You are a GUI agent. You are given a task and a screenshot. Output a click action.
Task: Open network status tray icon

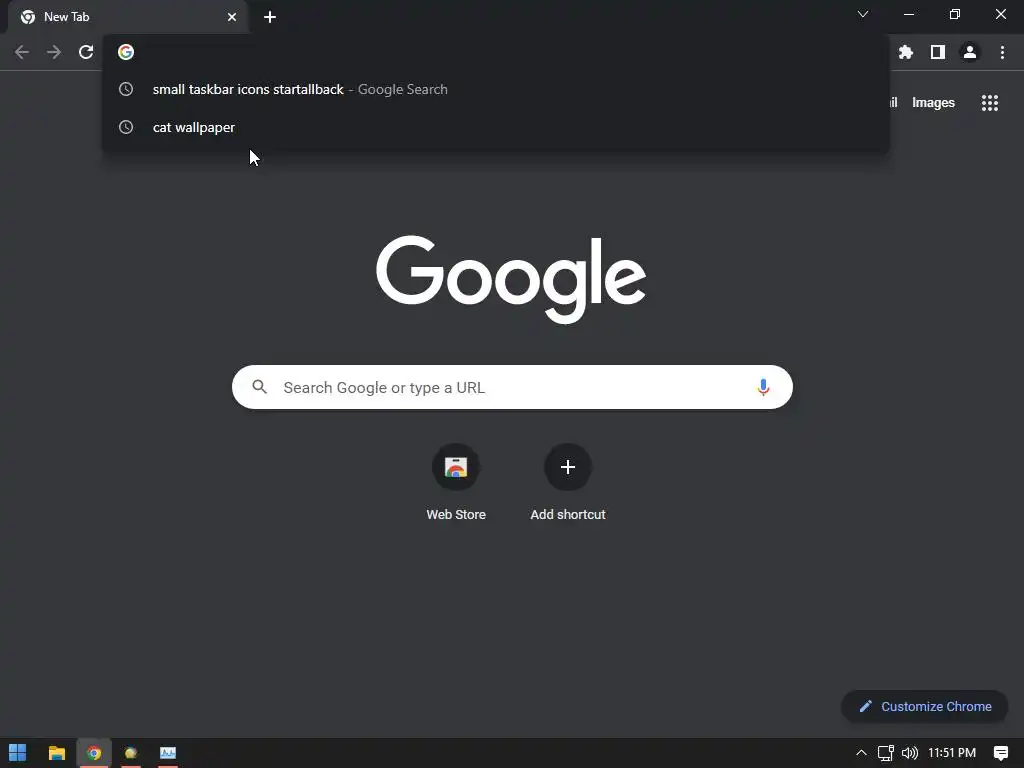pos(886,753)
